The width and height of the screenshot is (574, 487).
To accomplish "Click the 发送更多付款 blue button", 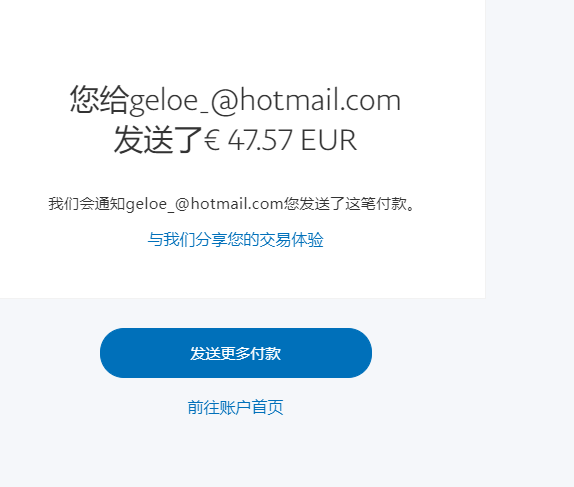I will pos(236,353).
